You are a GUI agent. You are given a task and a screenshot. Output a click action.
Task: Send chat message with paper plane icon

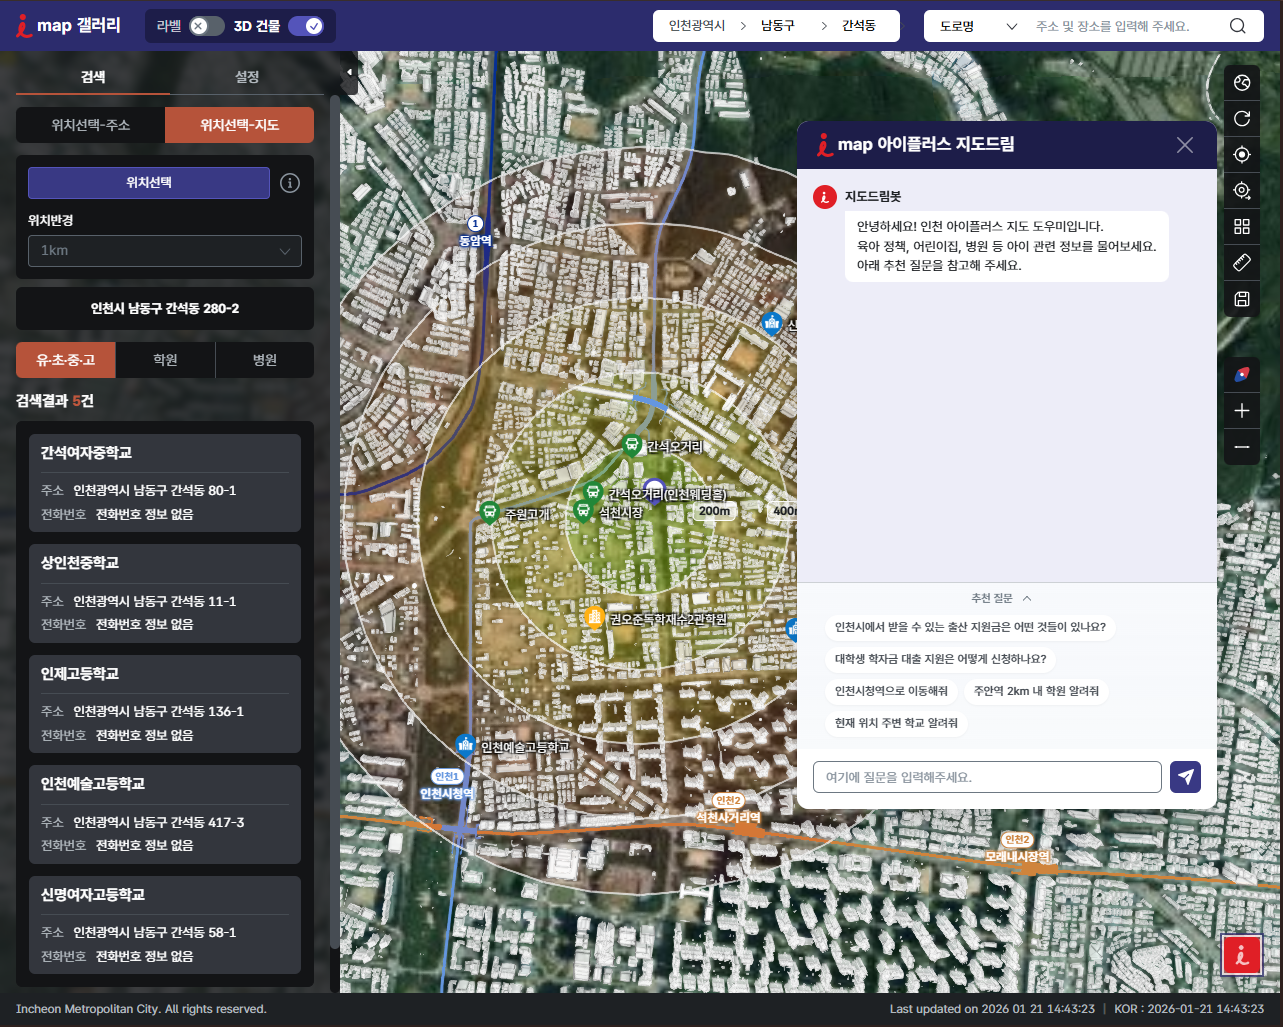click(x=1185, y=777)
